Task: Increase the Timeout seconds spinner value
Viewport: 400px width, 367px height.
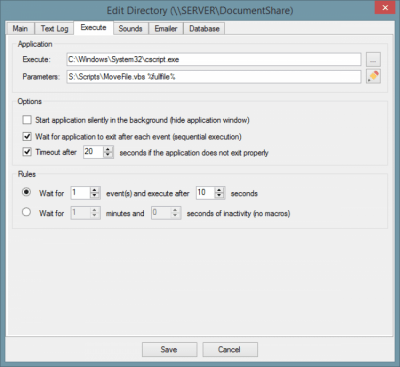Action: click(x=108, y=149)
